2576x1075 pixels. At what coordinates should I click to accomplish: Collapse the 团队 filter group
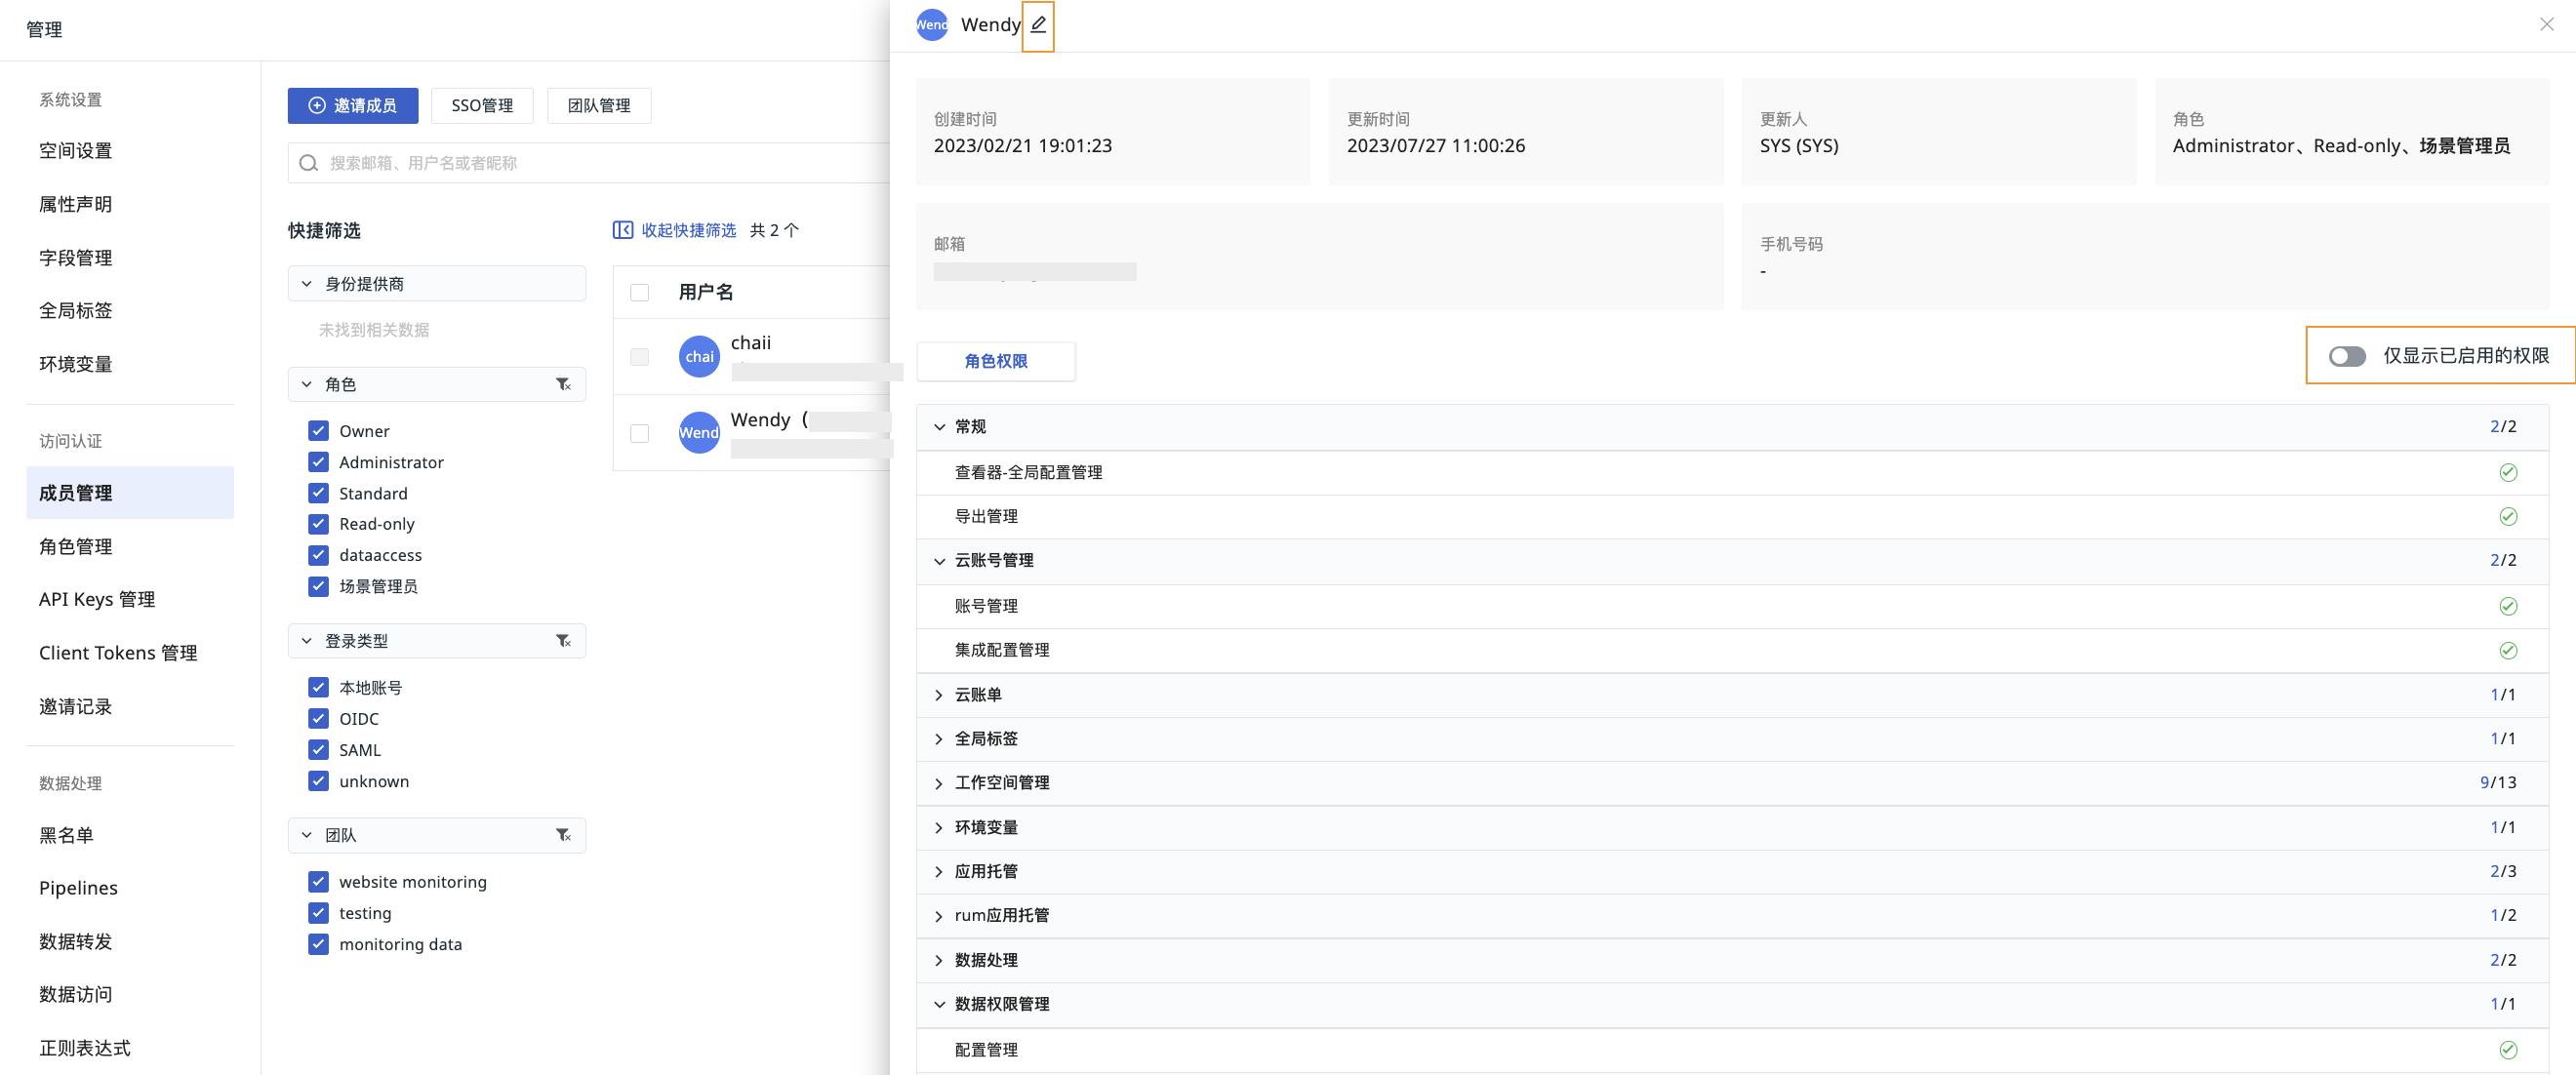point(306,835)
